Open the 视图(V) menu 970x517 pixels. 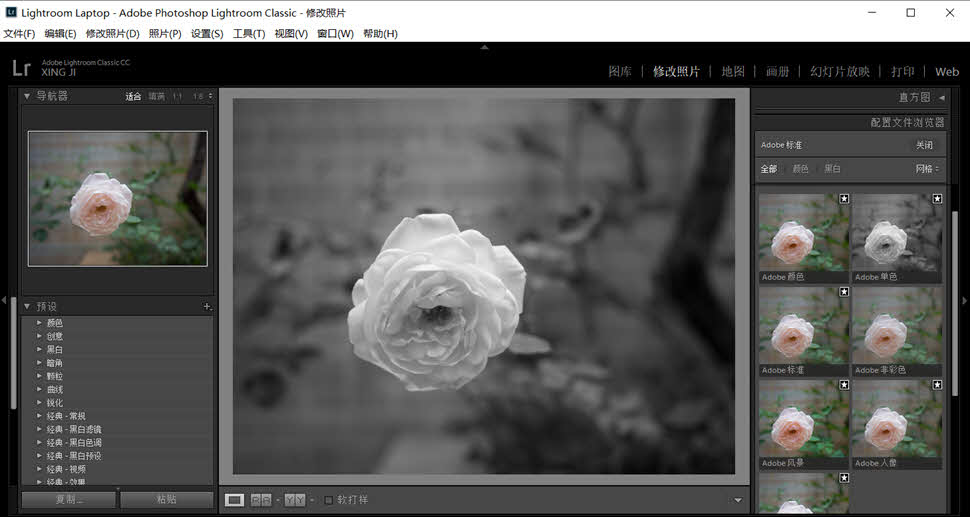291,34
